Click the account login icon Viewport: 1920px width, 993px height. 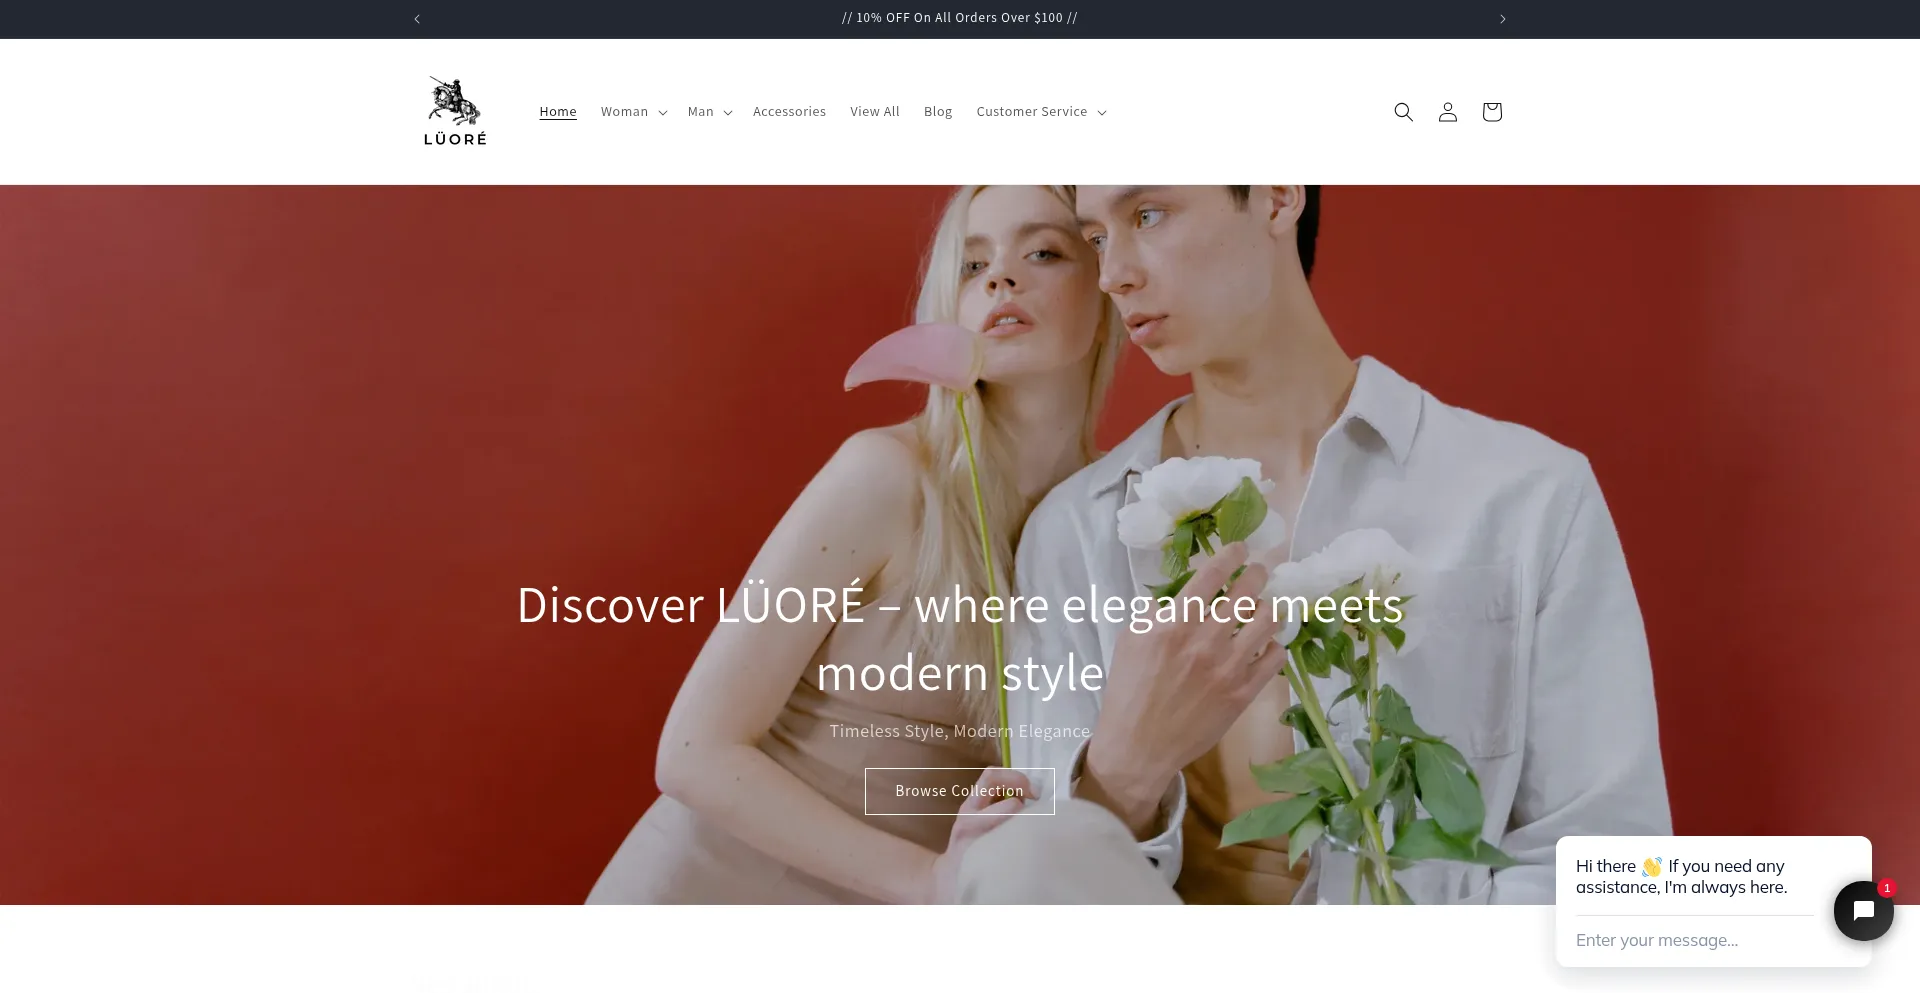coord(1447,111)
